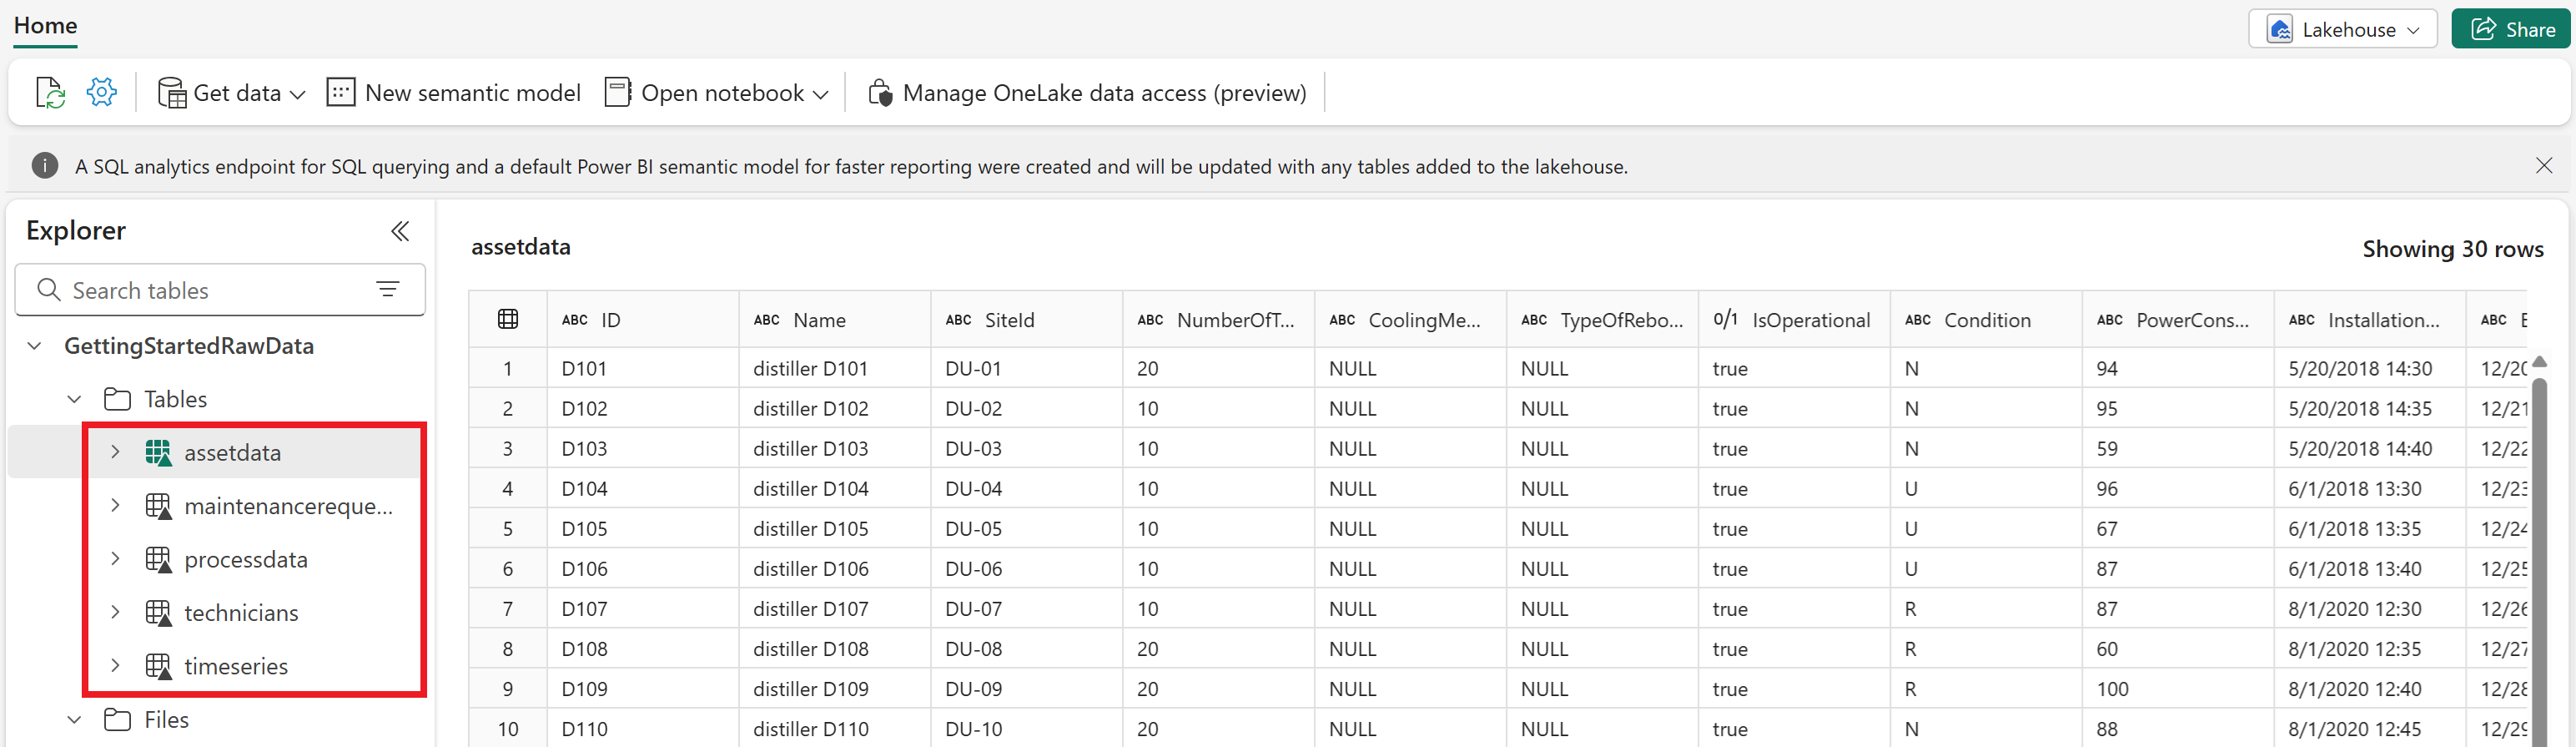Click the Condition column header
The height and width of the screenshot is (747, 2576).
tap(1987, 320)
